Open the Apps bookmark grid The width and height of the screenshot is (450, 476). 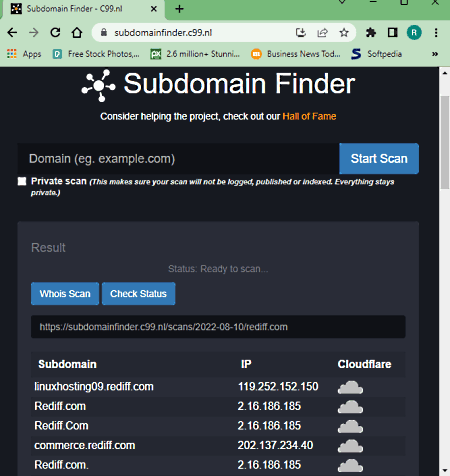click(24, 54)
